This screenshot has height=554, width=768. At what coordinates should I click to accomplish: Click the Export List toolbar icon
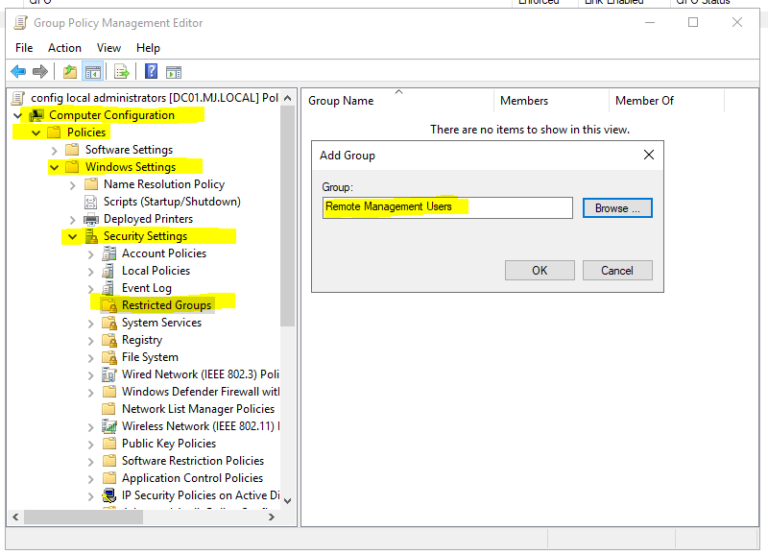pyautogui.click(x=121, y=71)
